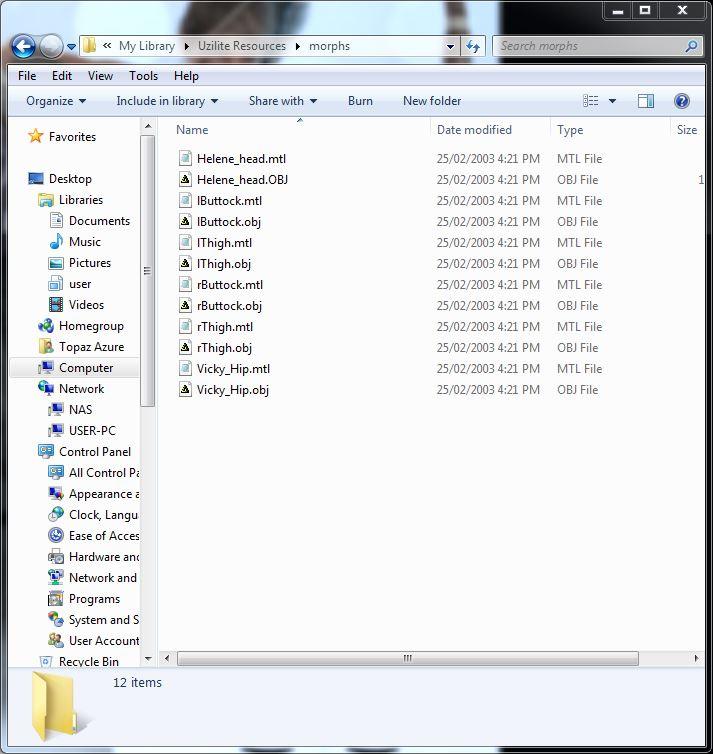Open the Organize dropdown
Image resolution: width=713 pixels, height=754 pixels.
[x=56, y=101]
